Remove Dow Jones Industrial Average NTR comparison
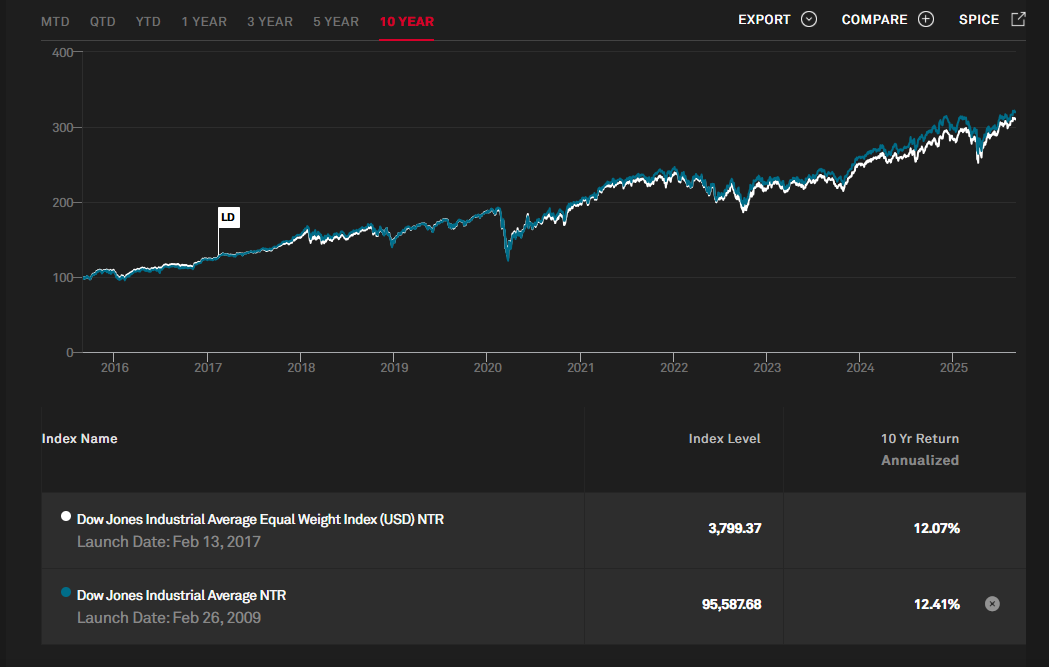 (991, 603)
